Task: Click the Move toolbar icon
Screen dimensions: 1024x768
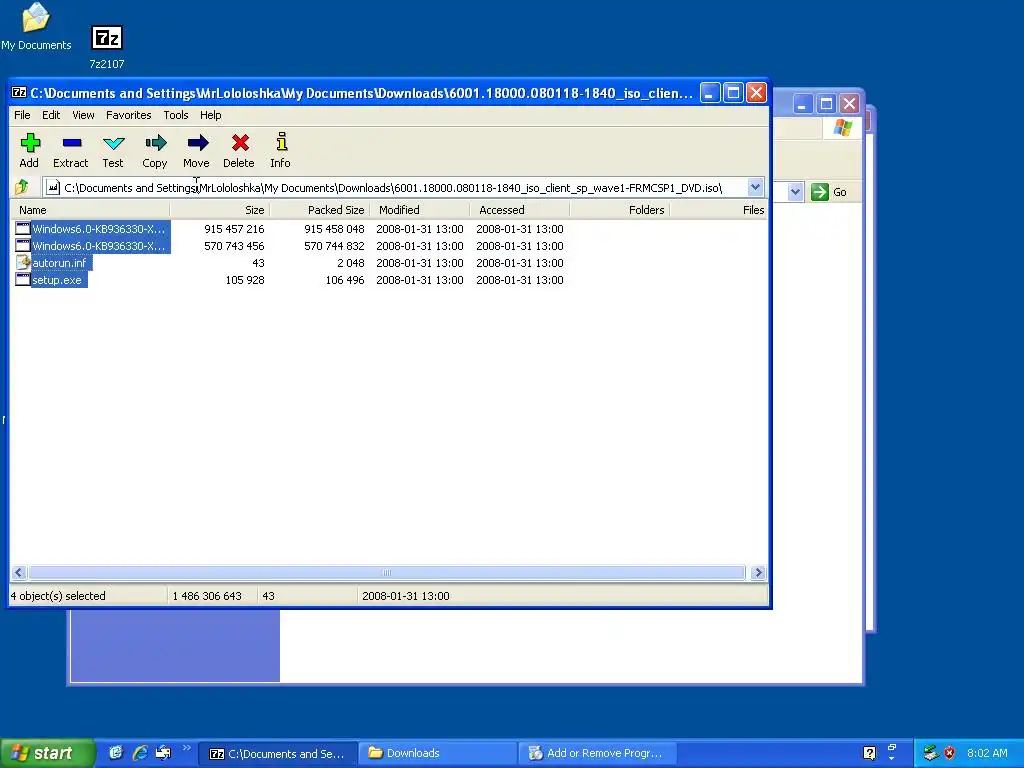Action: click(x=197, y=143)
